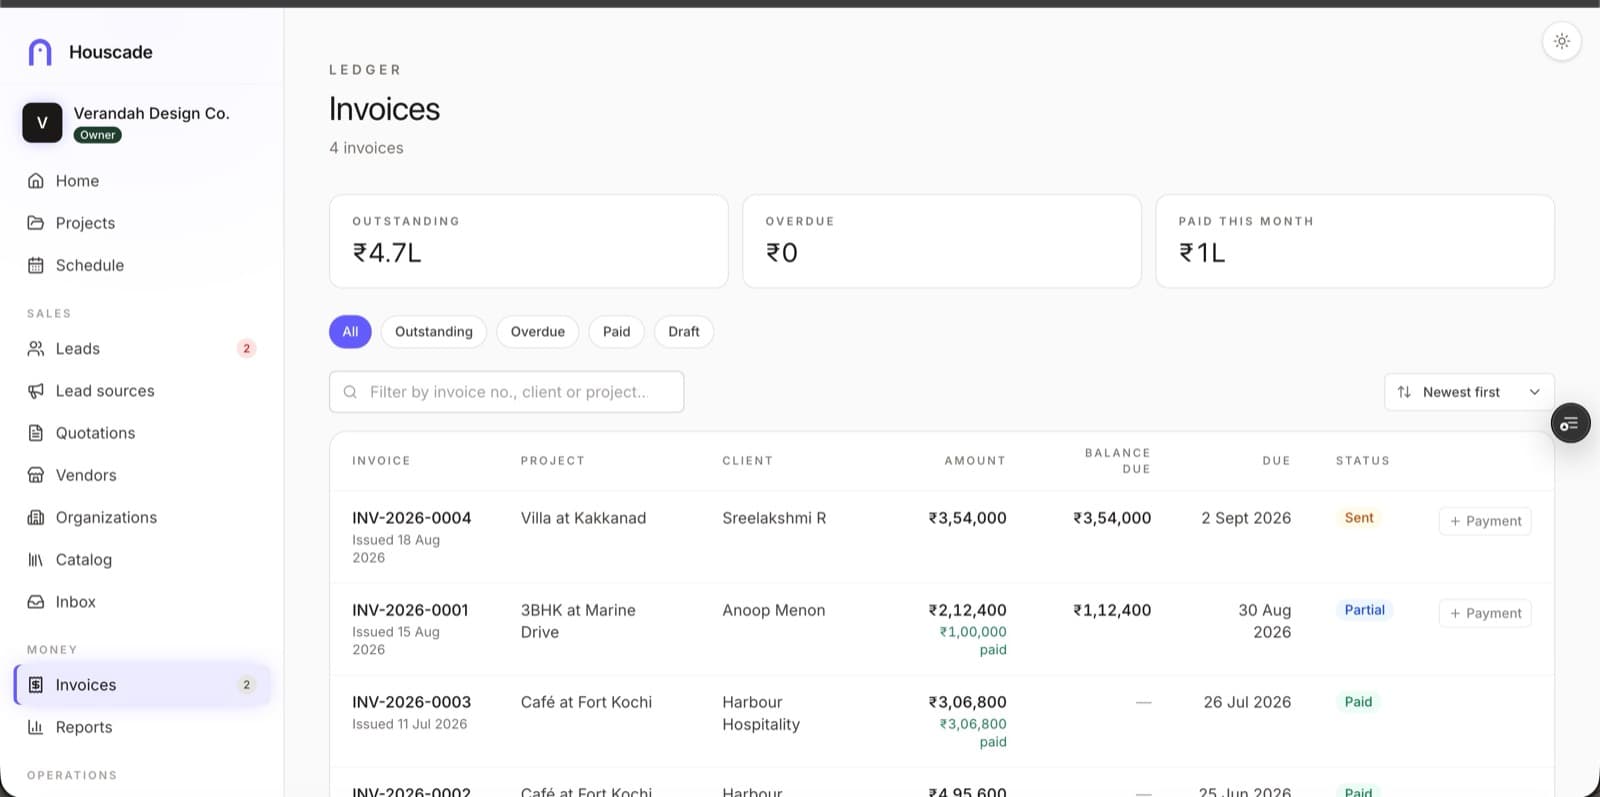Open Inbox from the sidebar

142,602
